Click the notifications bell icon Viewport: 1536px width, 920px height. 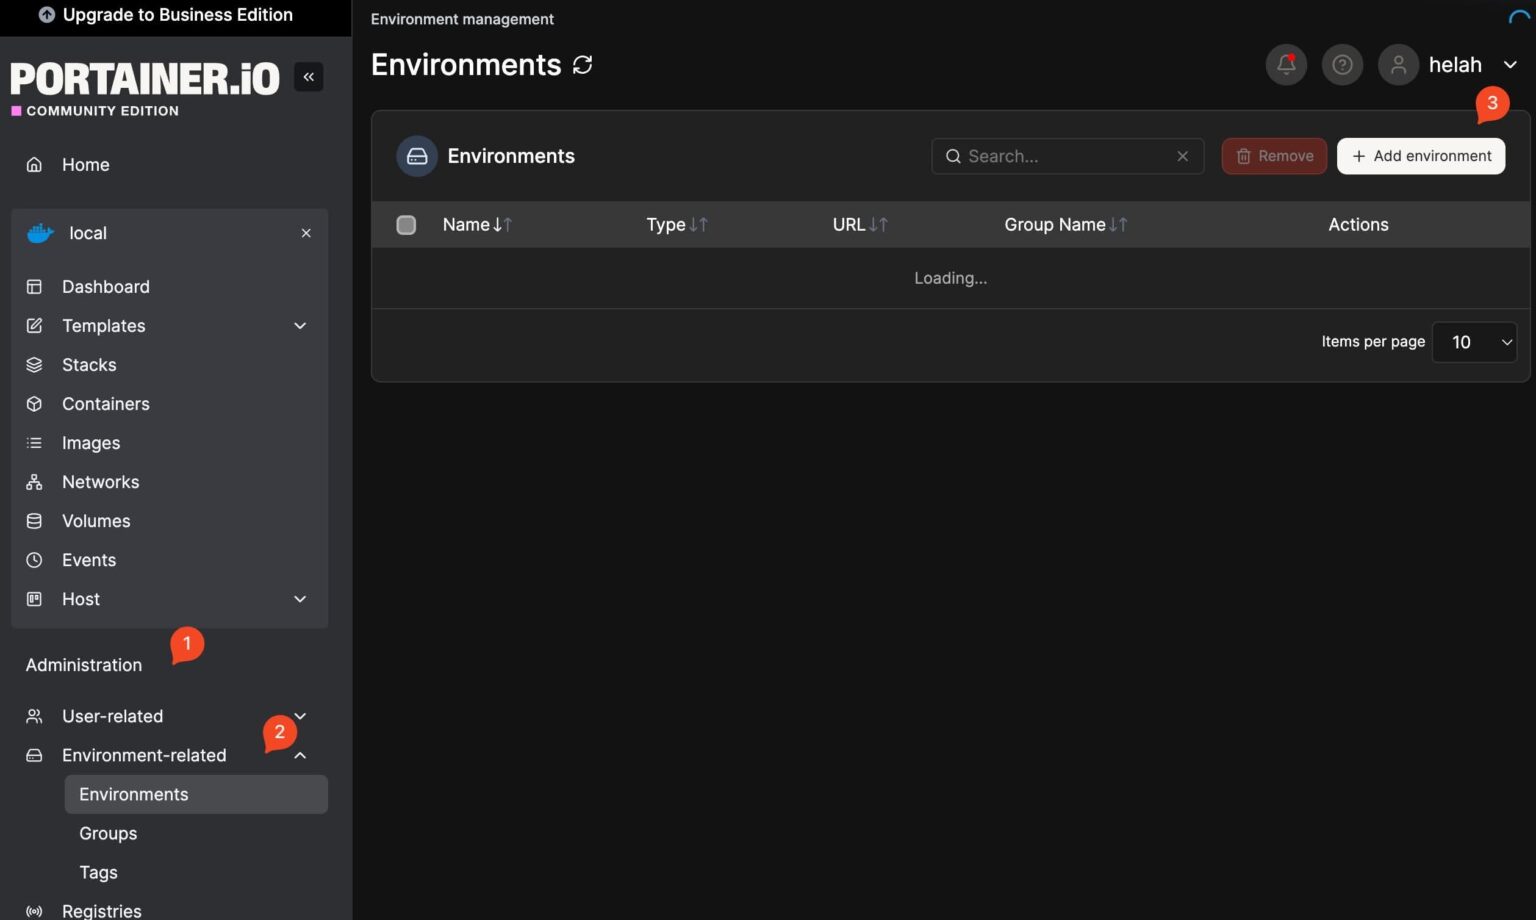[x=1286, y=65]
